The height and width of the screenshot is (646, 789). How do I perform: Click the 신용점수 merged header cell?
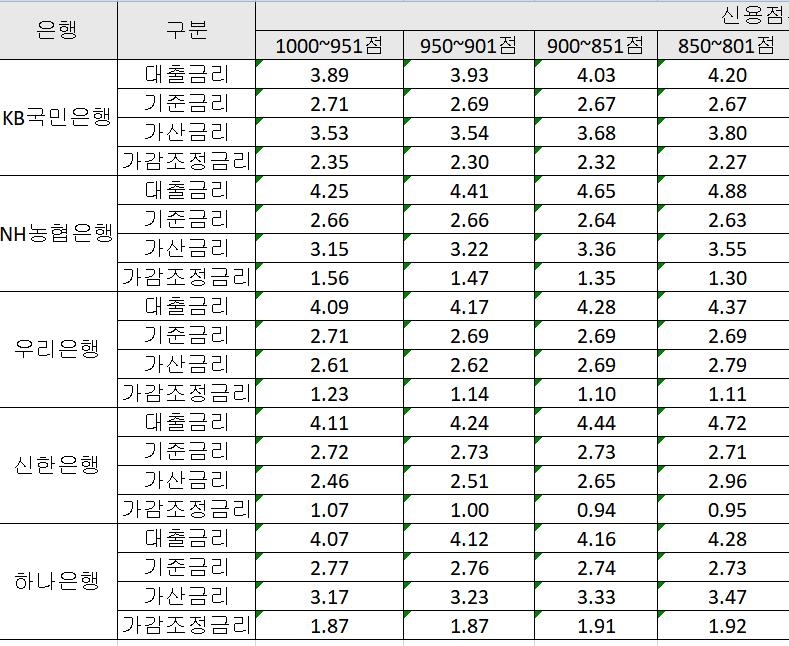pos(750,15)
